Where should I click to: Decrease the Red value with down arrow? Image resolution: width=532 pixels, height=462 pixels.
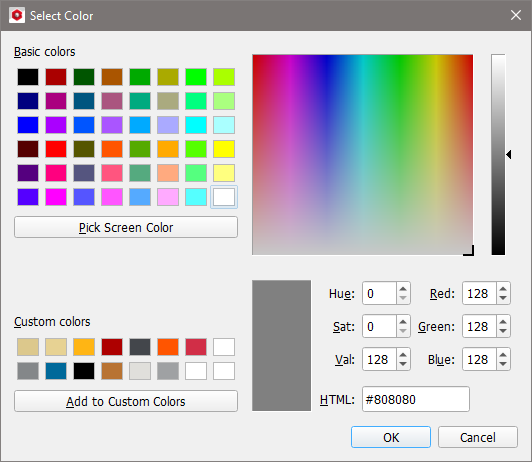click(503, 298)
